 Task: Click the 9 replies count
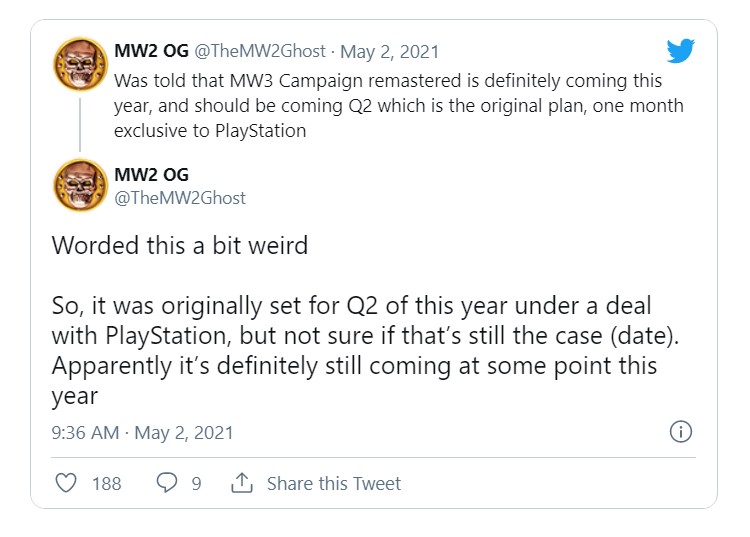click(x=196, y=484)
